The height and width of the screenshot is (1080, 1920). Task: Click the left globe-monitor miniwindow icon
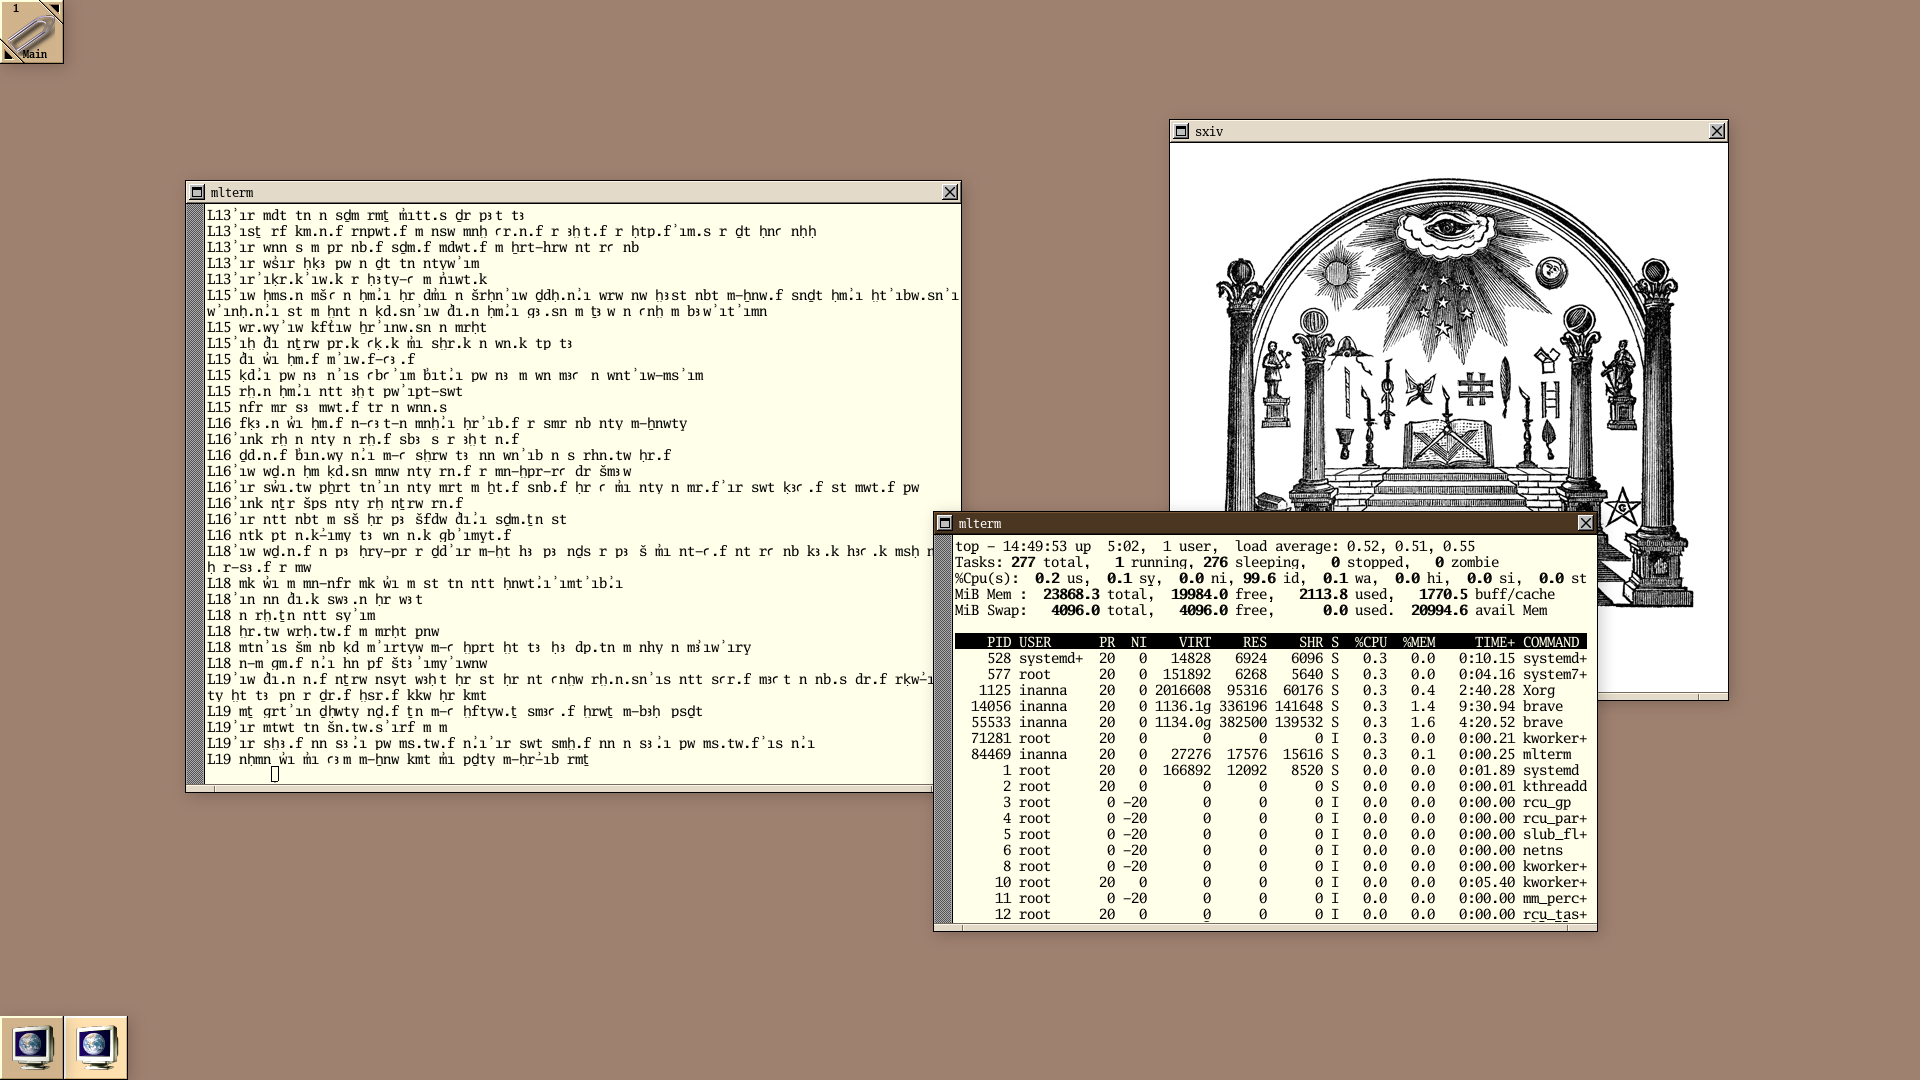pos(32,1047)
